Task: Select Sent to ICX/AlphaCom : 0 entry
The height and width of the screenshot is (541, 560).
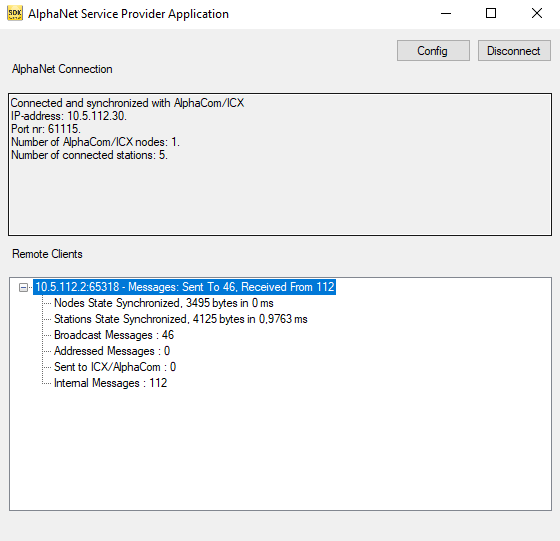Action: [115, 367]
